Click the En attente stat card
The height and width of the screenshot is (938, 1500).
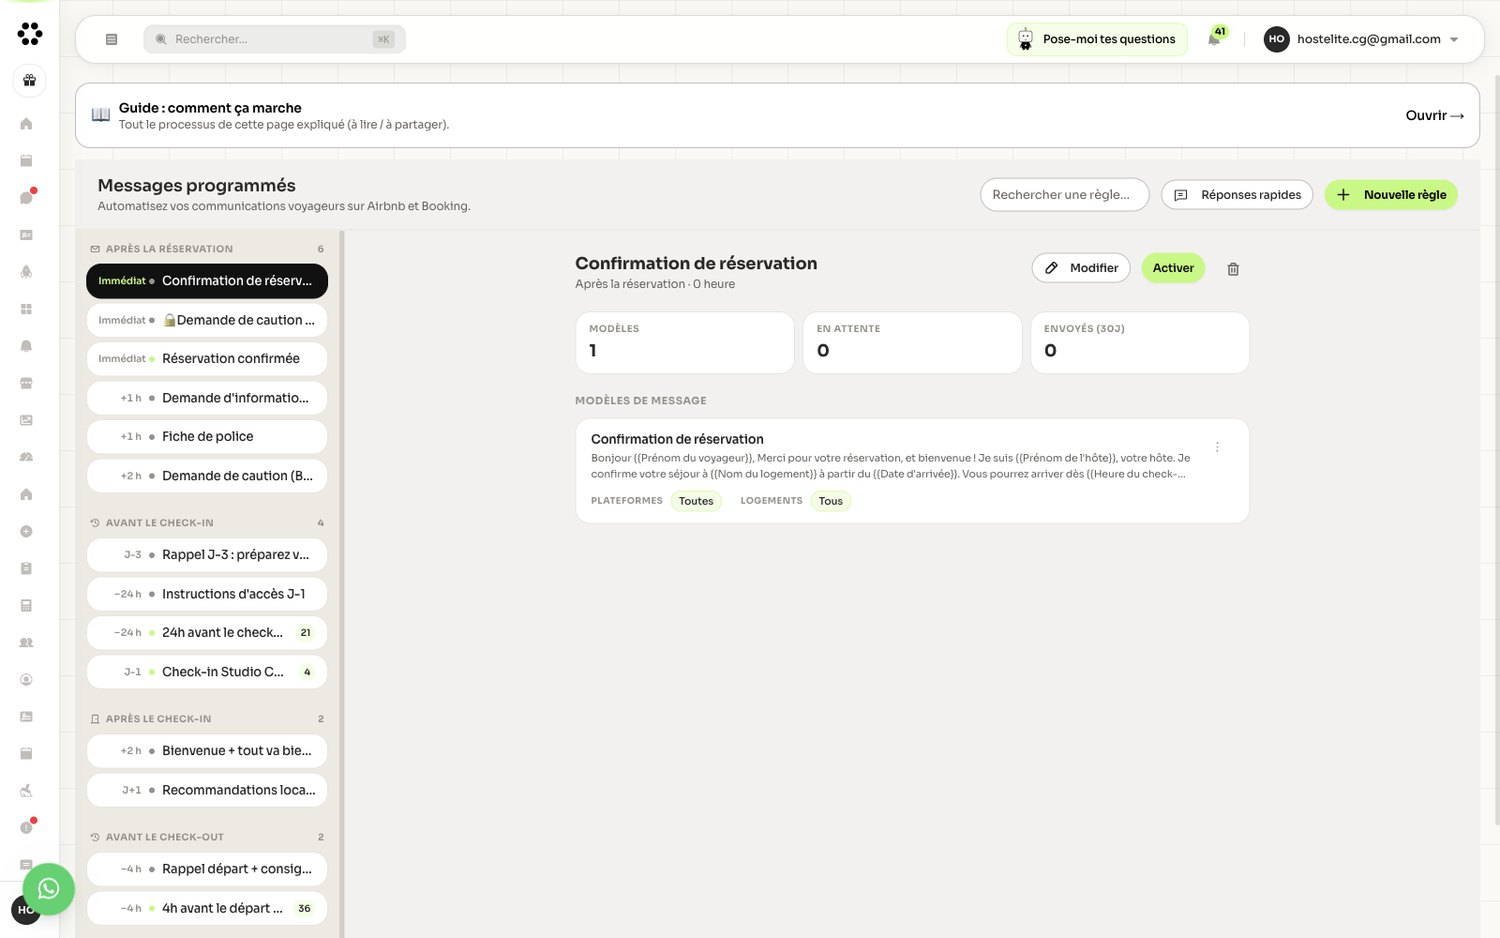coord(912,343)
